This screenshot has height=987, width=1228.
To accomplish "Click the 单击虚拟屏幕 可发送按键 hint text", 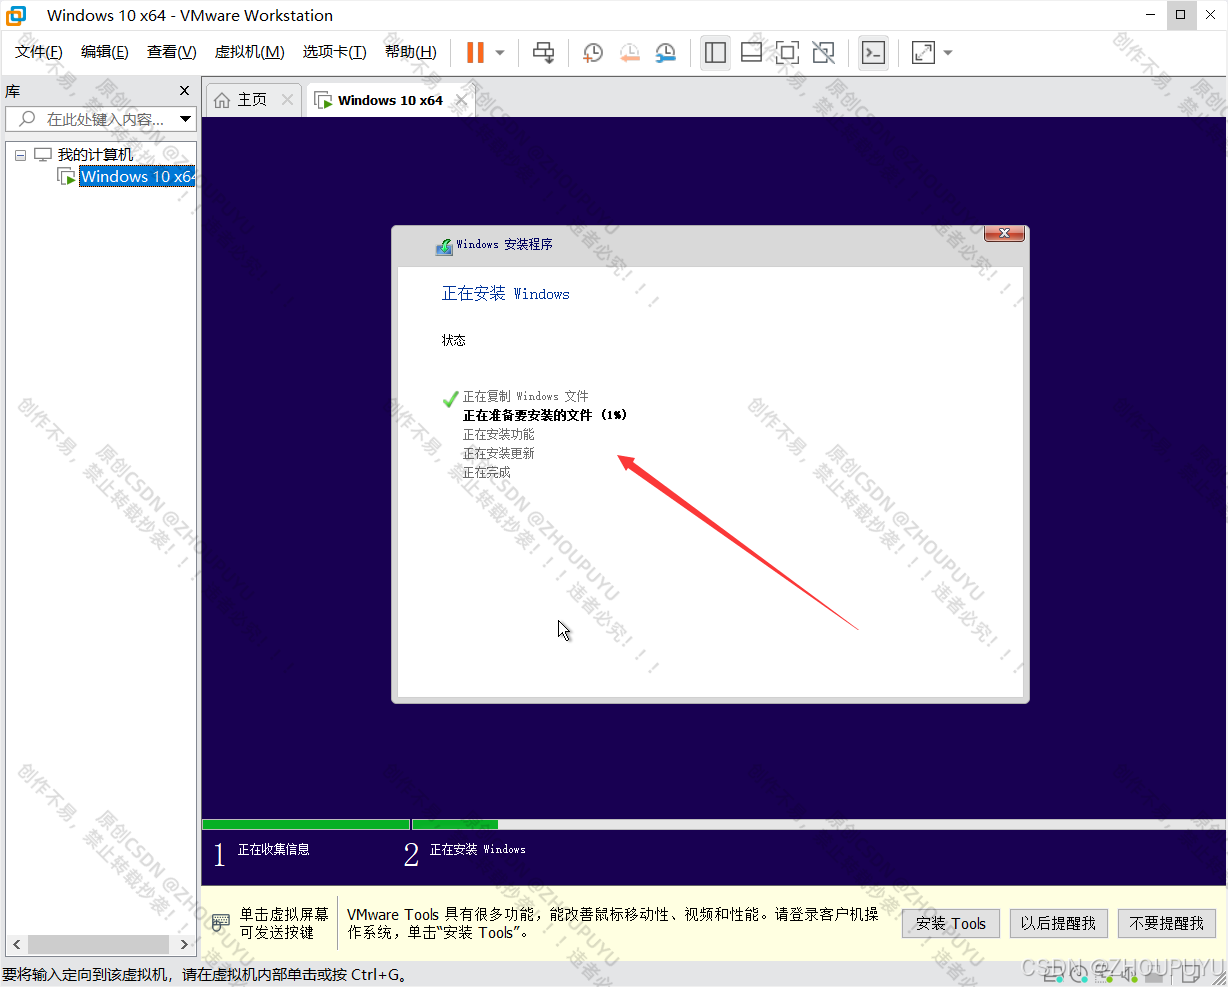I will point(284,923).
